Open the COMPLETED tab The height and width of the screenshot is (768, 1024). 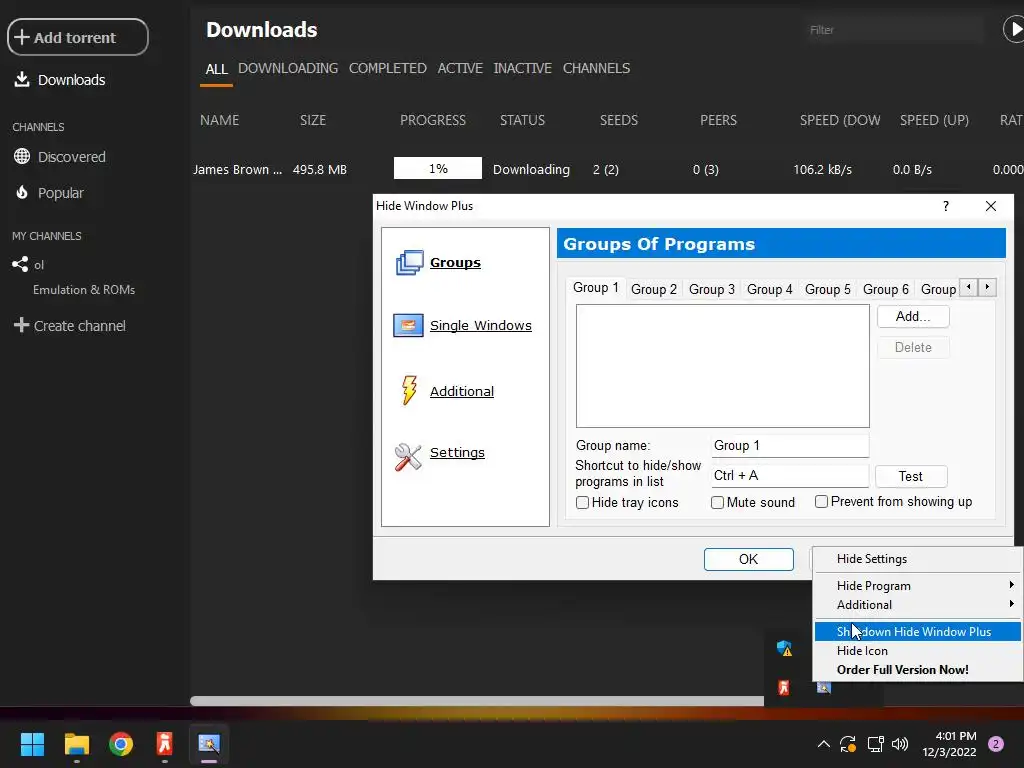point(387,68)
